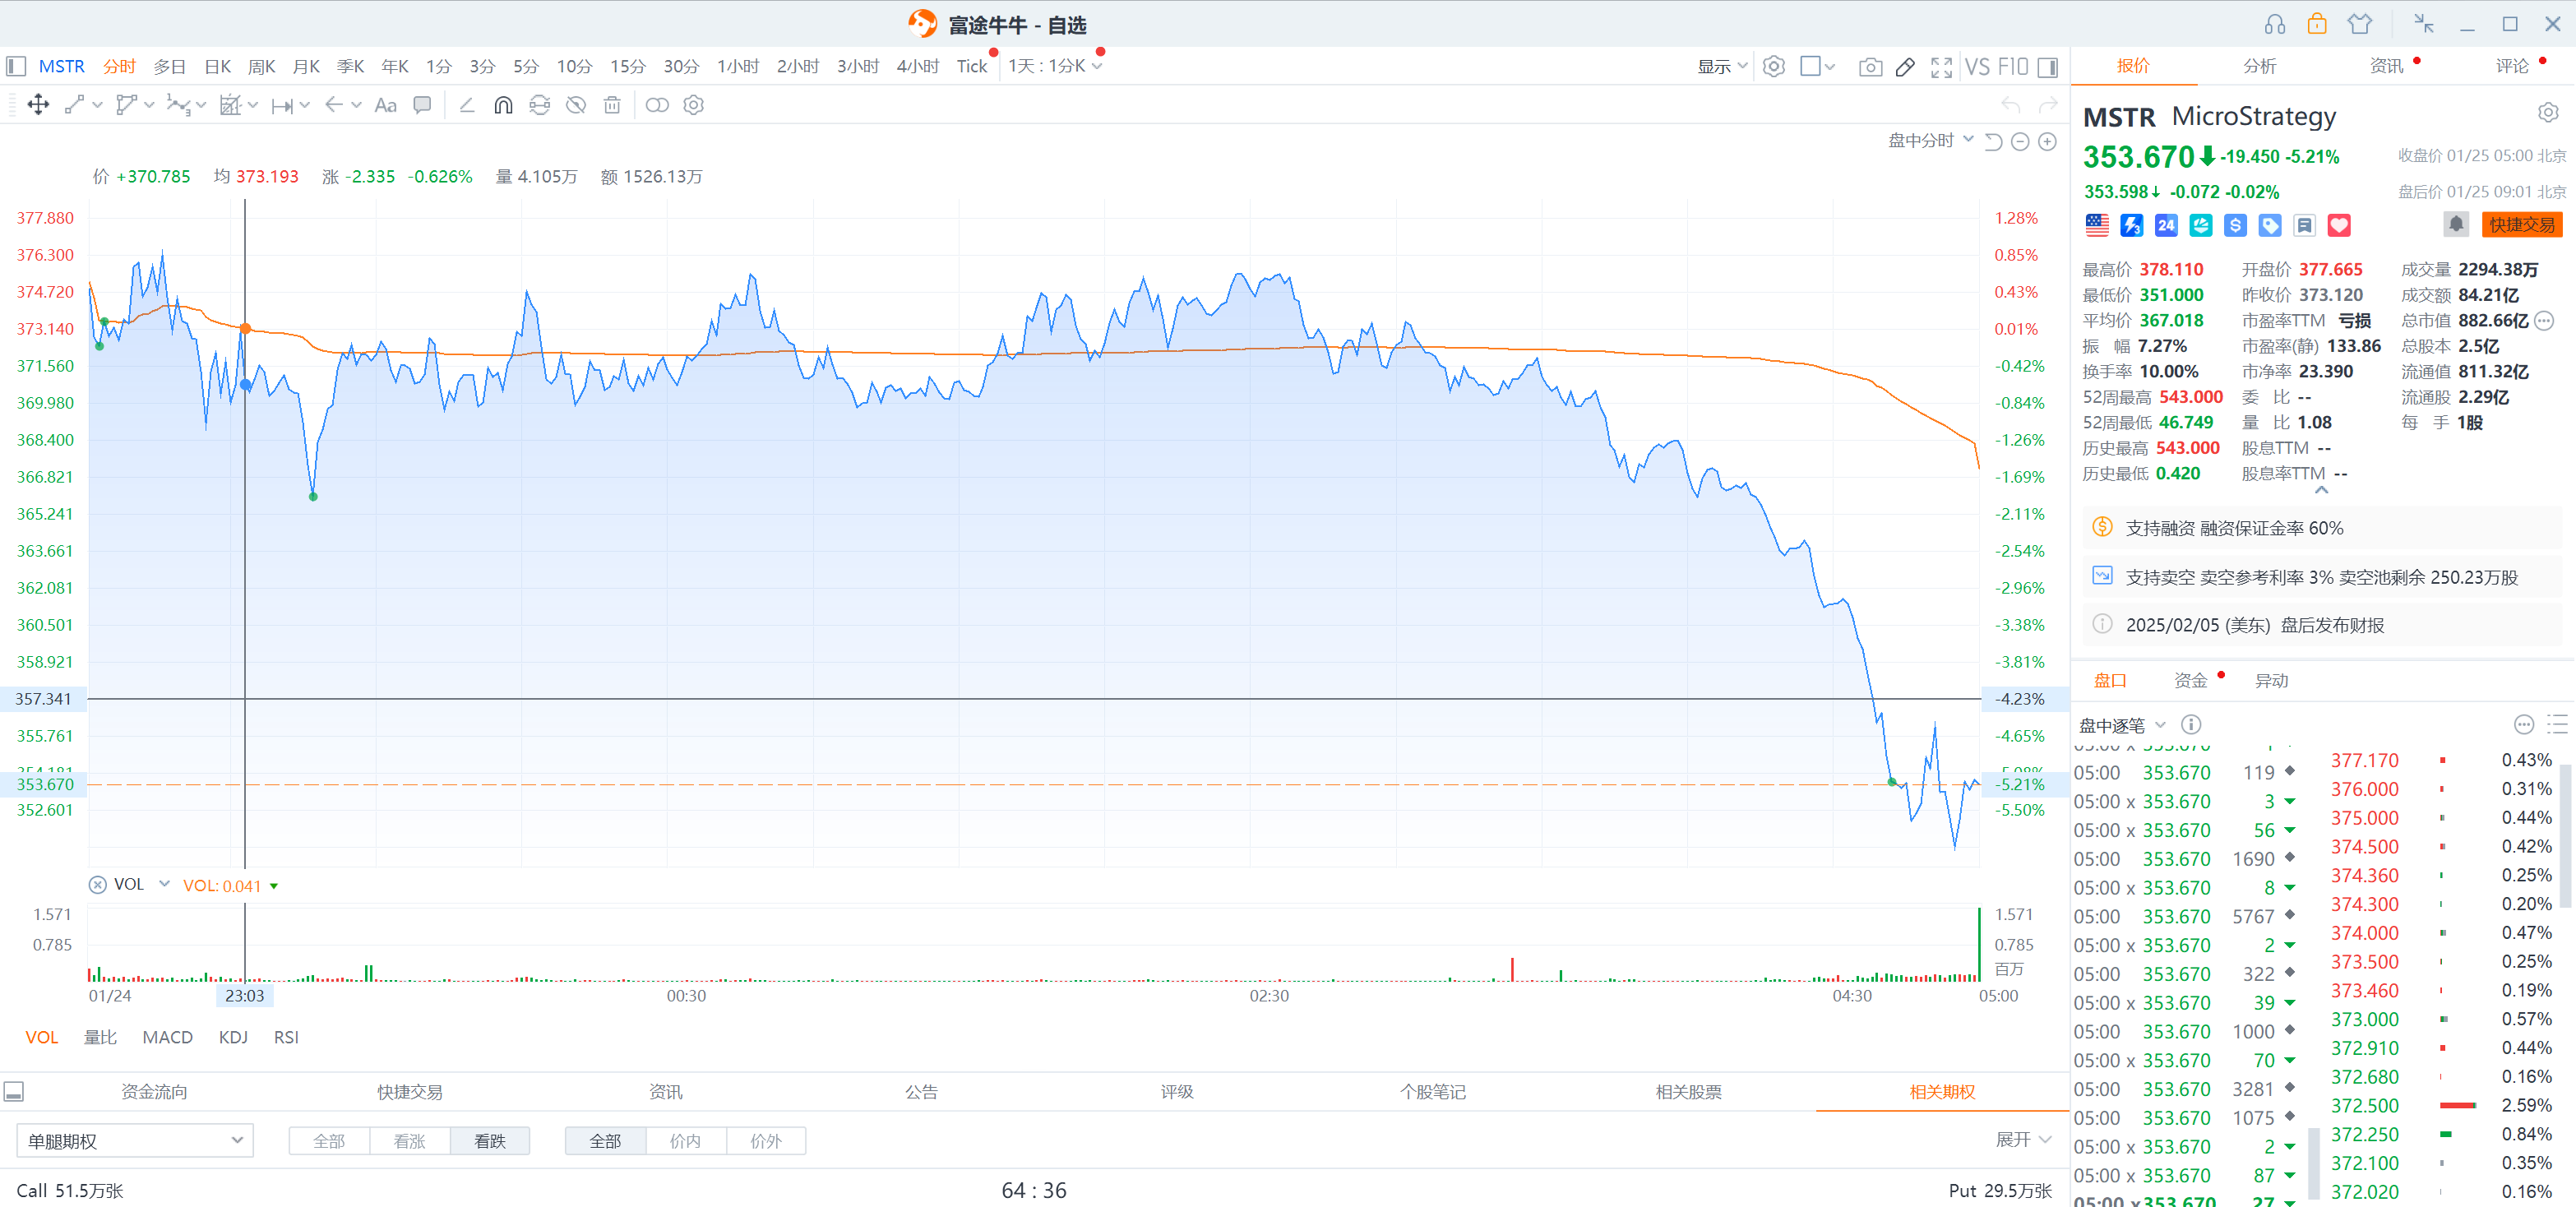Click the 快捷交易 quick trade button
The image size is (2576, 1207).
coord(2522,225)
